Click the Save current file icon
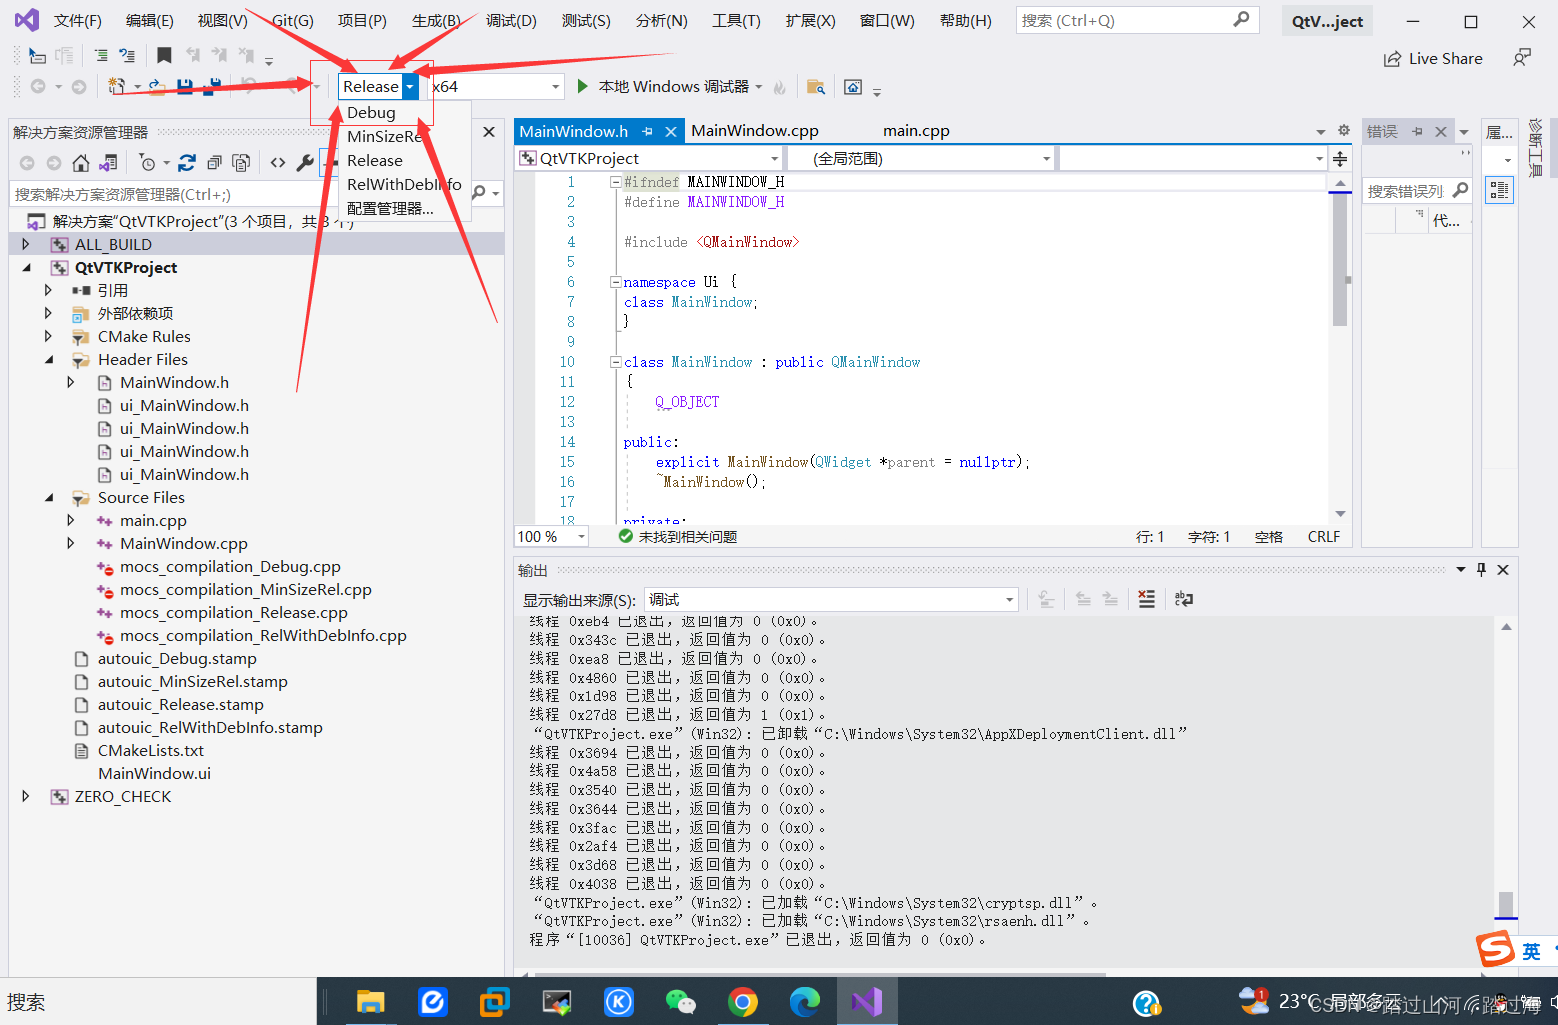The width and height of the screenshot is (1558, 1025). tap(185, 84)
